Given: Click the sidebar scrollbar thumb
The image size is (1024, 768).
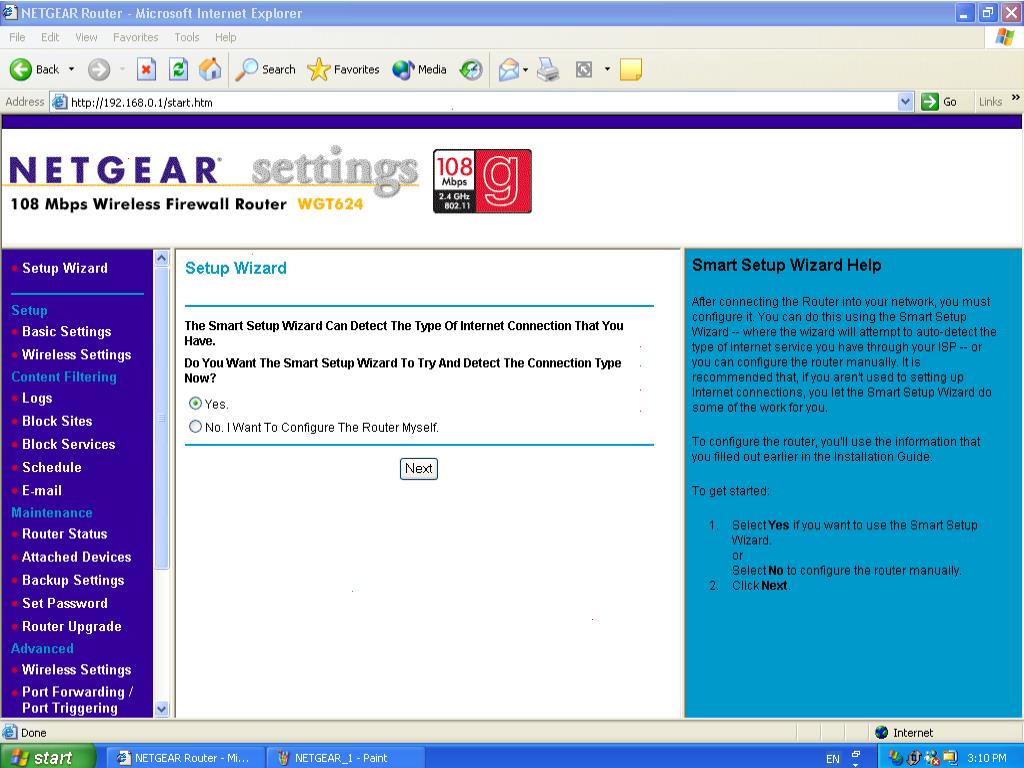Looking at the screenshot, I should coord(161,418).
